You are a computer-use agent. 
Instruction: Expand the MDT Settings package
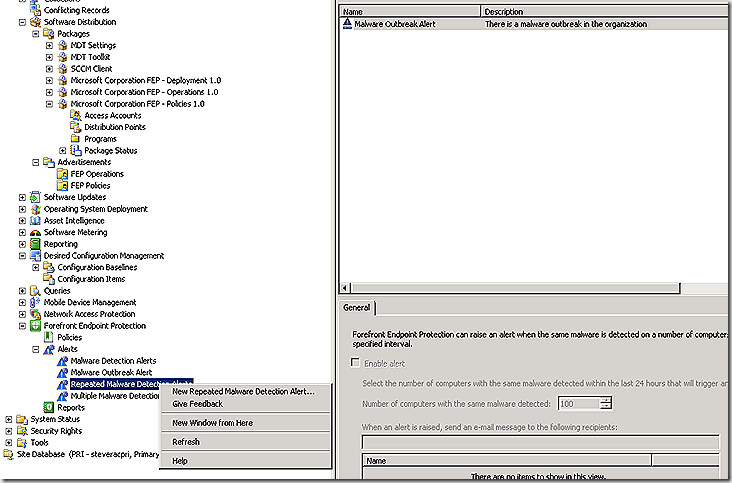pos(49,45)
